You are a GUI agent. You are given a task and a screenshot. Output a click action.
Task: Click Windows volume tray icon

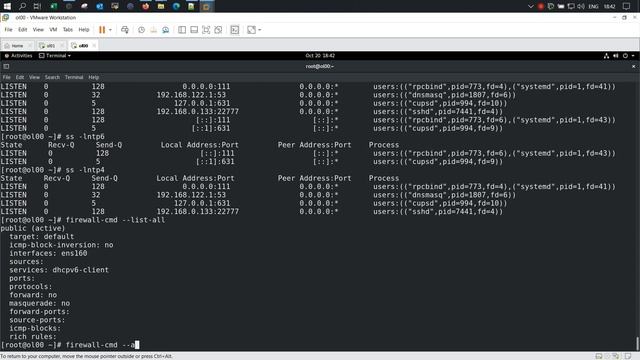pos(581,6)
